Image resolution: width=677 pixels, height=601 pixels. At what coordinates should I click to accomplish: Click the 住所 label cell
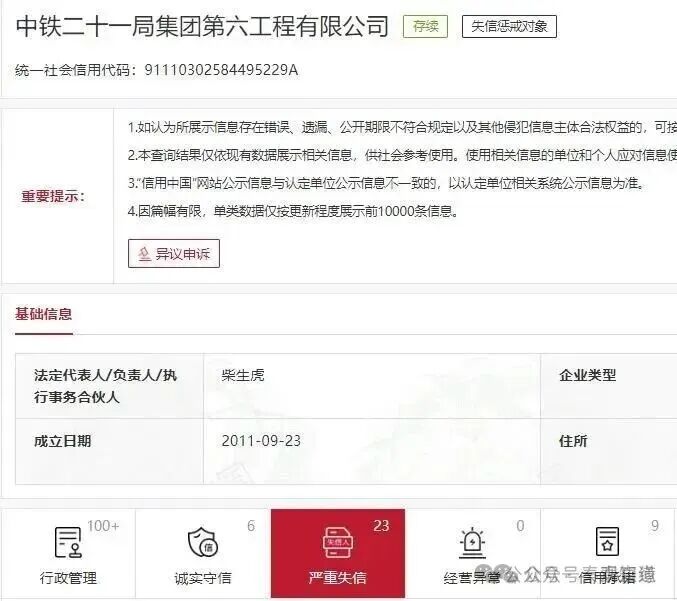tap(609, 451)
